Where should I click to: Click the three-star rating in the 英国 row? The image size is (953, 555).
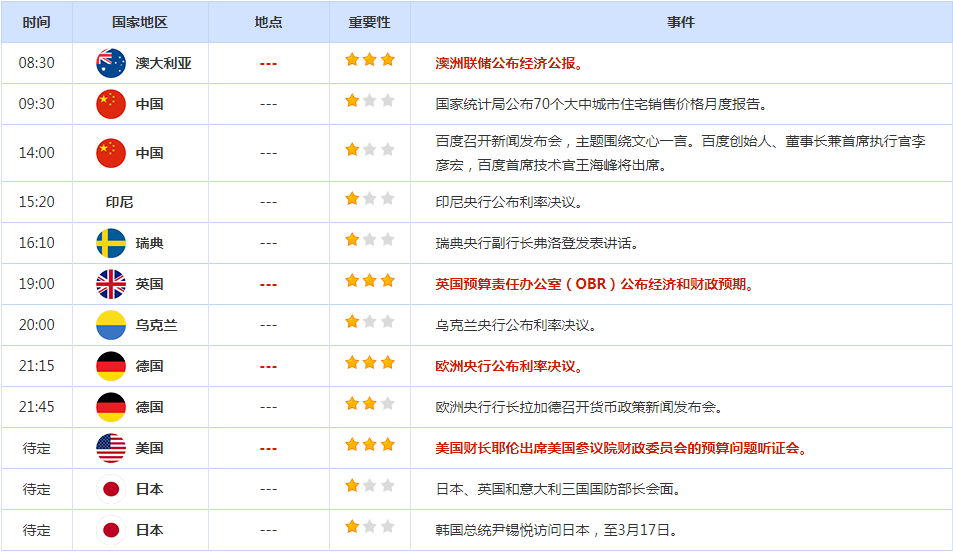(370, 281)
